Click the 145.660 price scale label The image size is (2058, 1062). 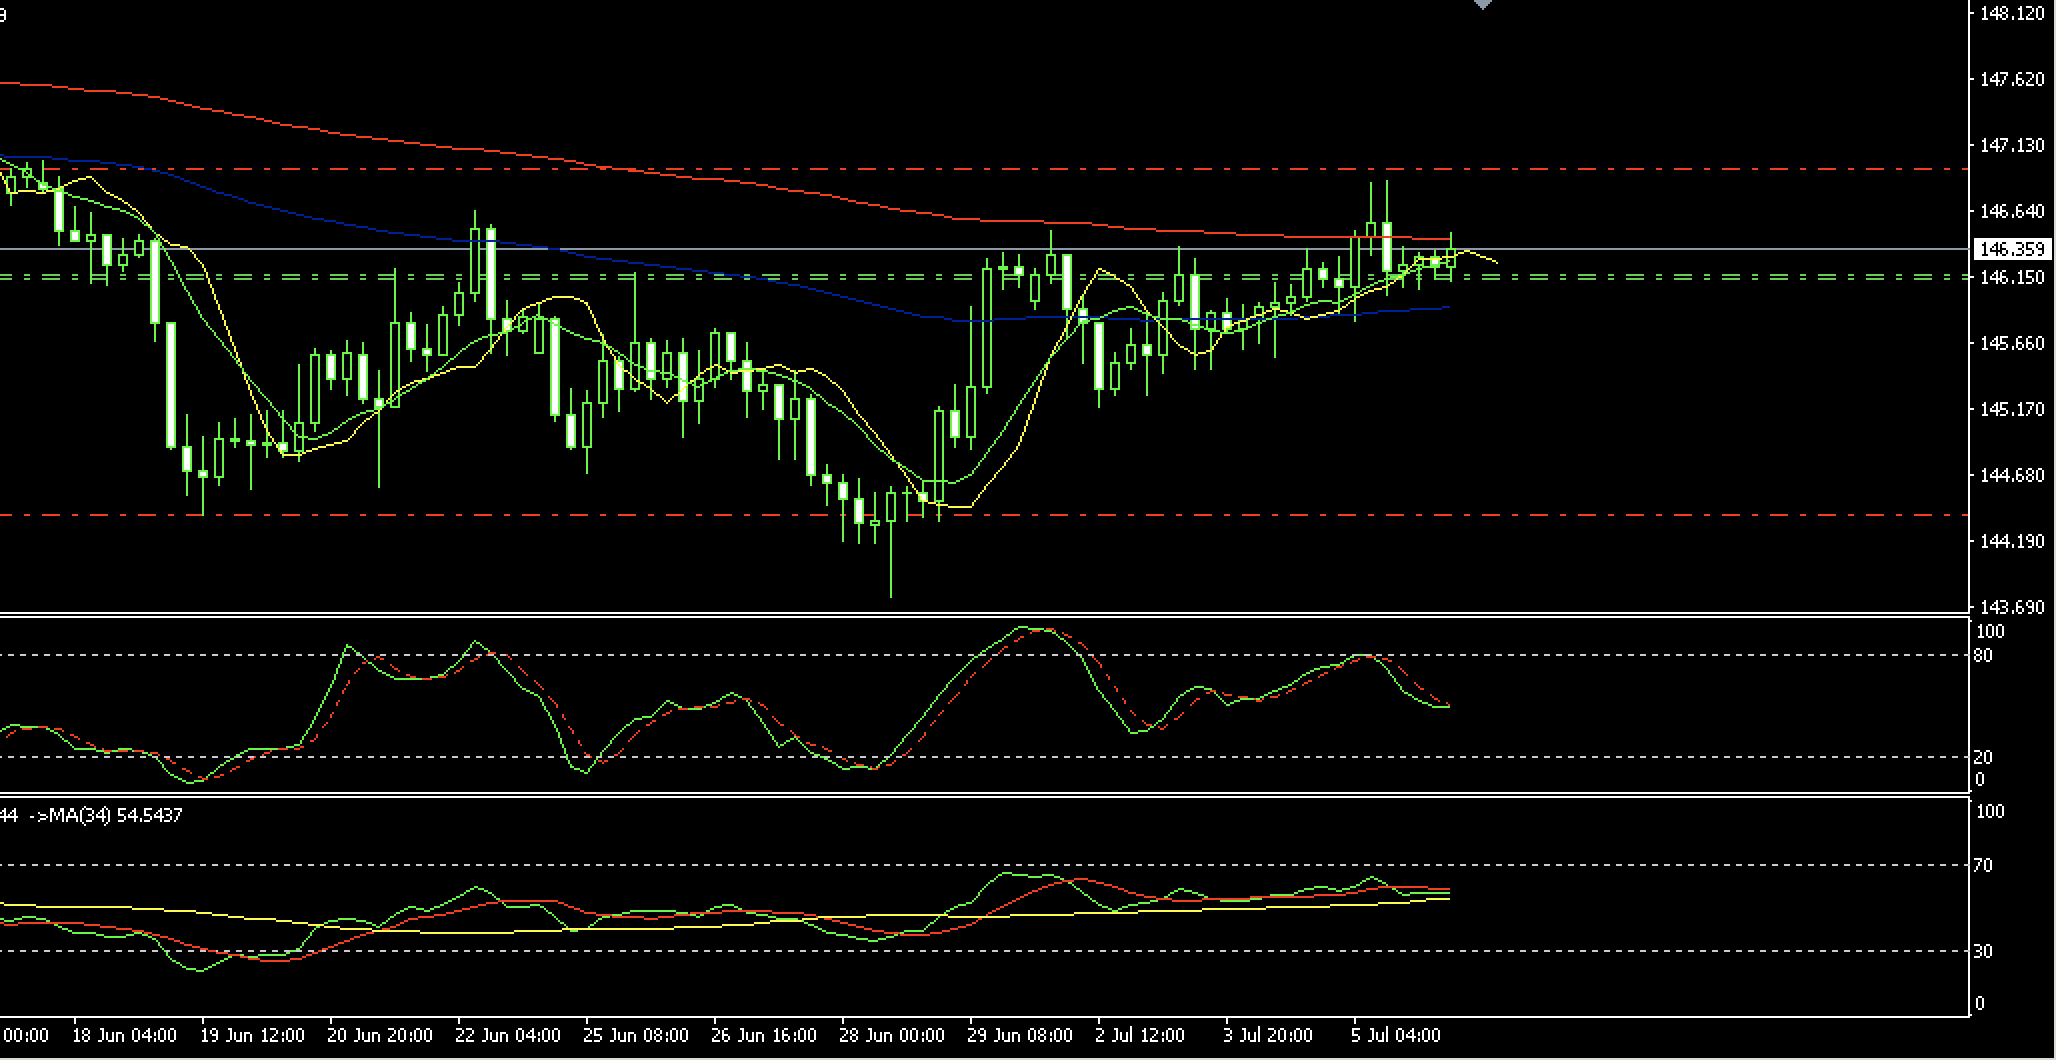[x=2012, y=343]
